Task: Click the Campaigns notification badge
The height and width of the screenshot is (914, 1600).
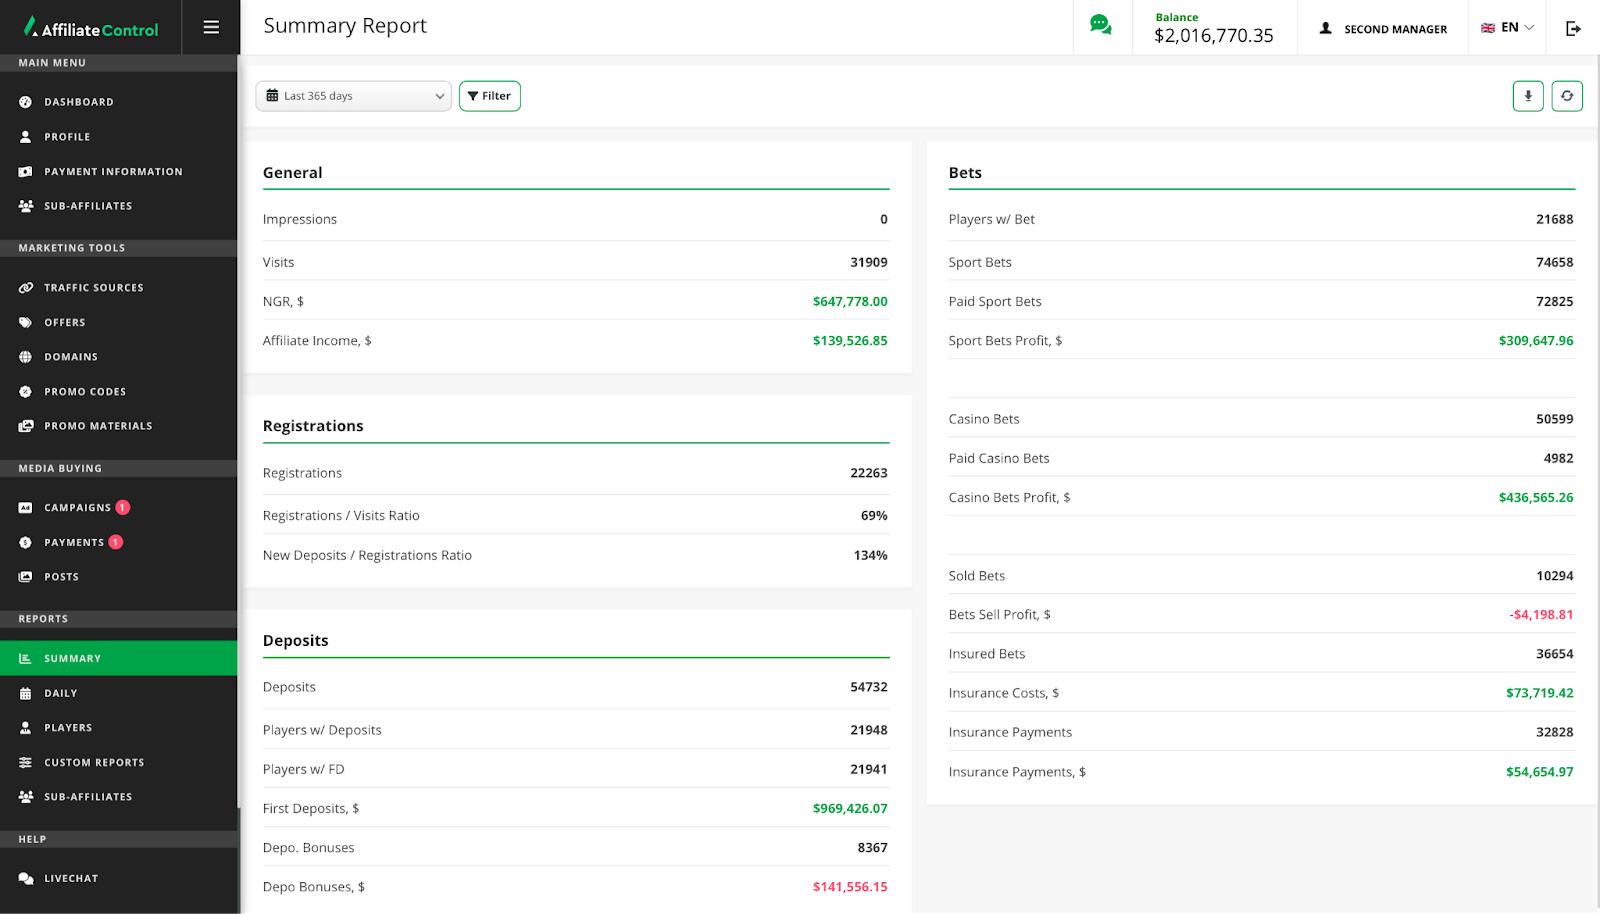Action: coord(123,508)
